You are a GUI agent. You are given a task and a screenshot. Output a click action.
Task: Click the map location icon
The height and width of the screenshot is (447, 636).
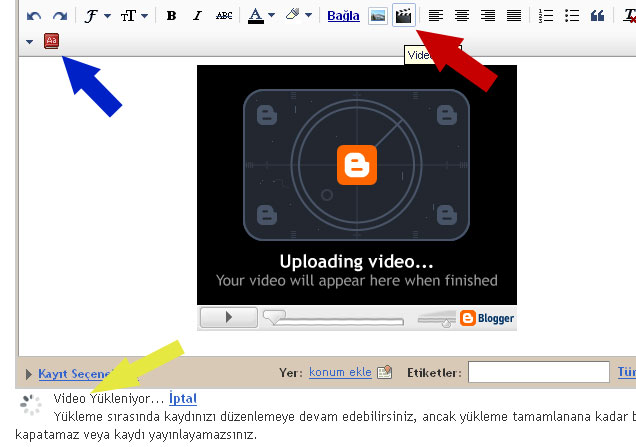pyautogui.click(x=385, y=372)
